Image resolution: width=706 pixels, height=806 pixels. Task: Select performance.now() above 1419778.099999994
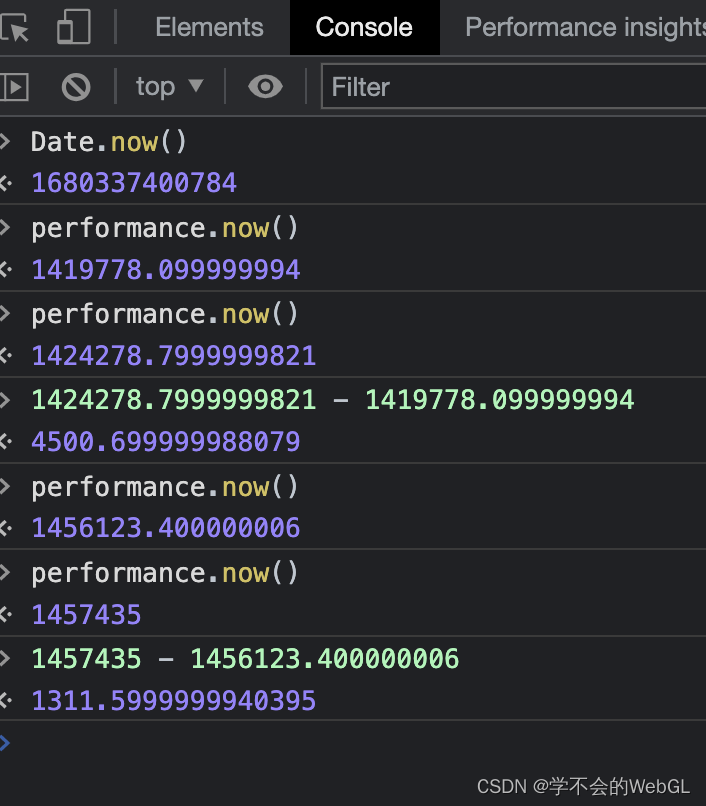coord(165,228)
